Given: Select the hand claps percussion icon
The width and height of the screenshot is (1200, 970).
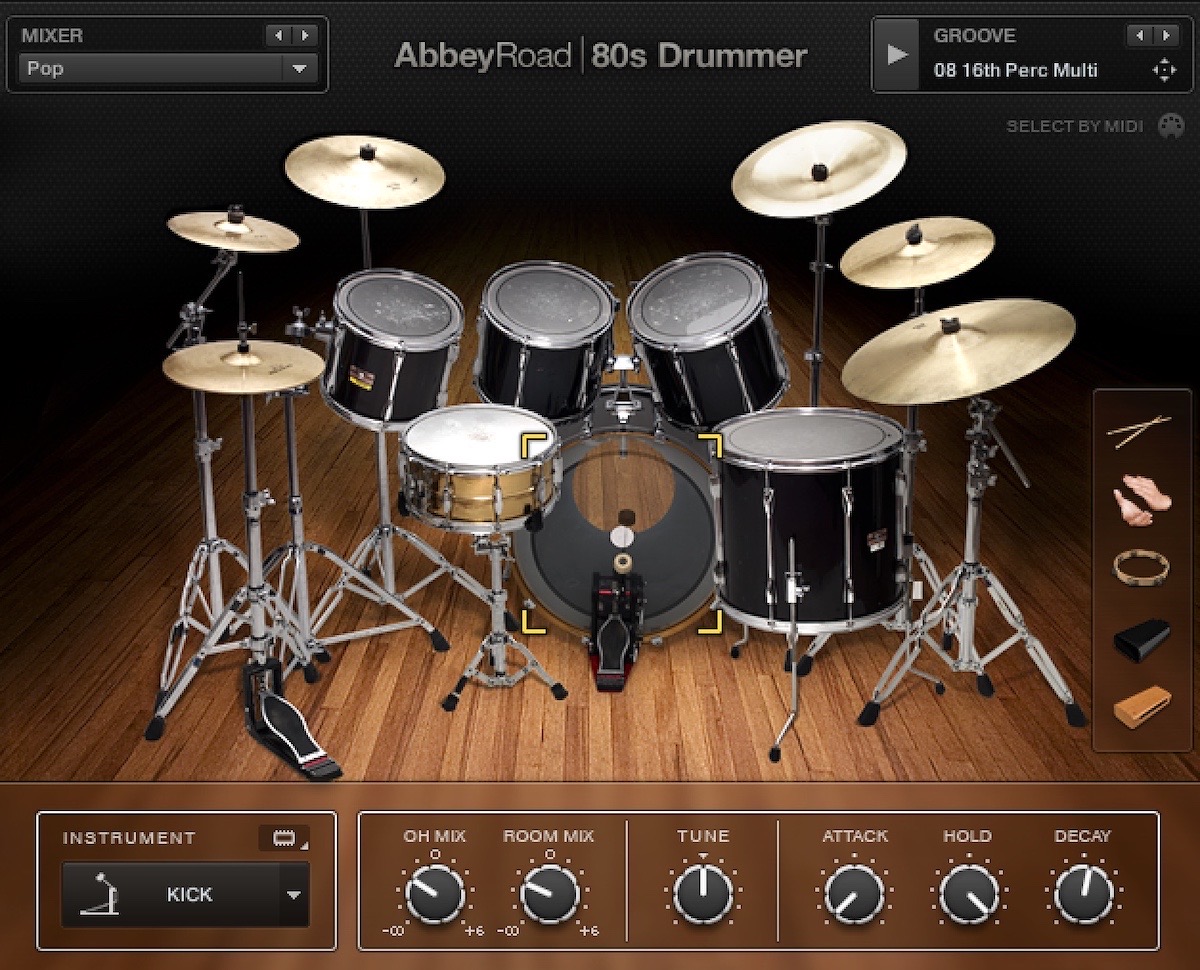Looking at the screenshot, I should point(1141,499).
